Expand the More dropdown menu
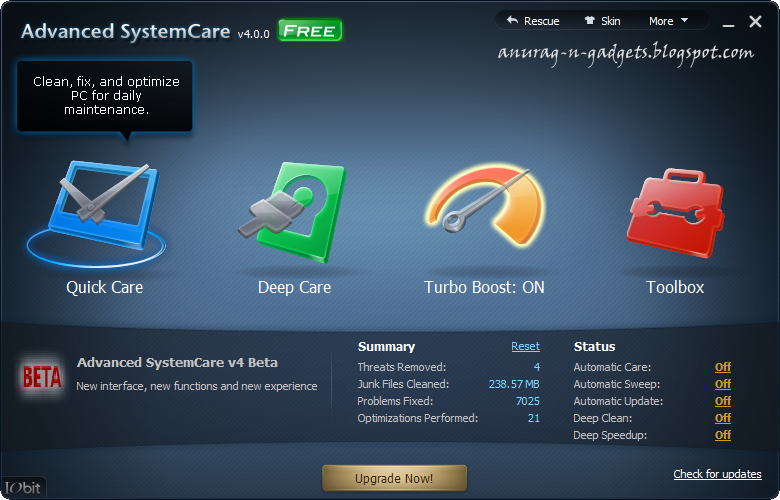 (669, 21)
